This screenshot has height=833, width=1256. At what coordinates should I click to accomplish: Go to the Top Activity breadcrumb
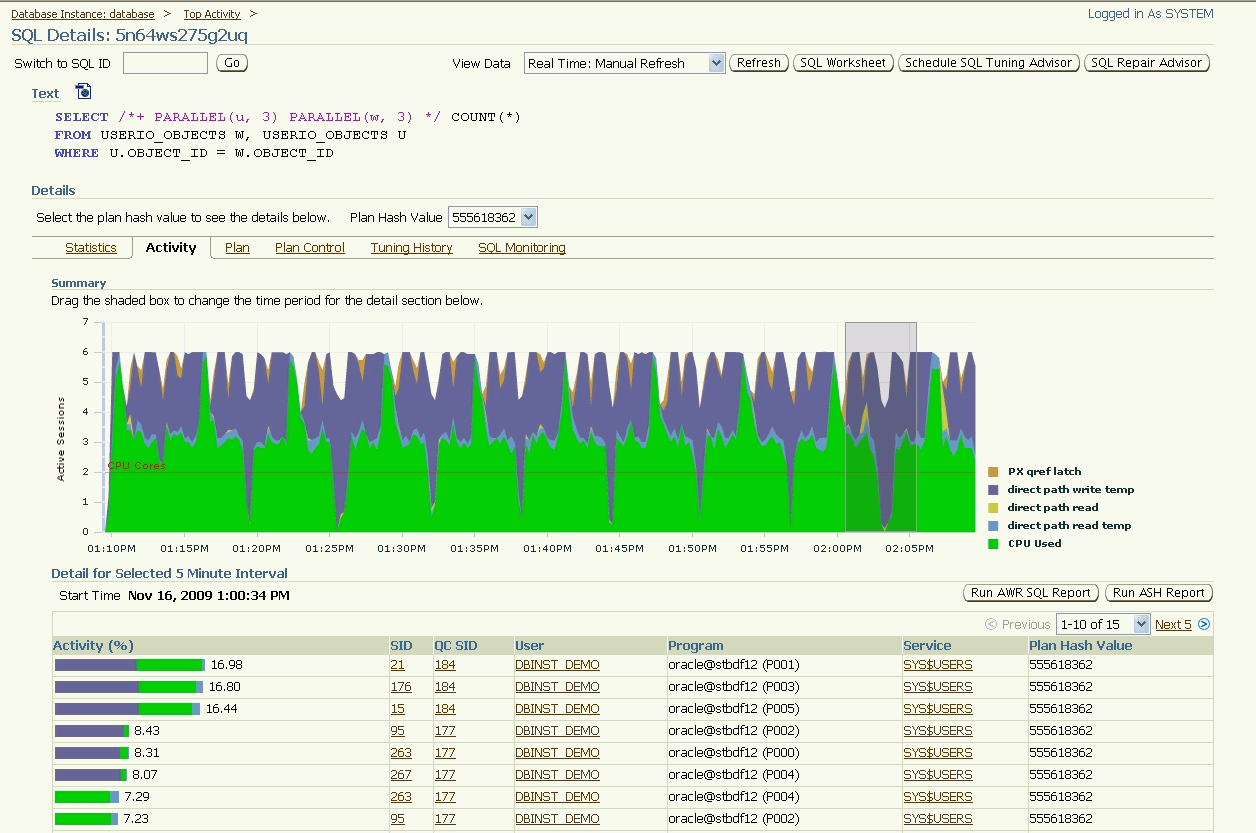pos(212,14)
